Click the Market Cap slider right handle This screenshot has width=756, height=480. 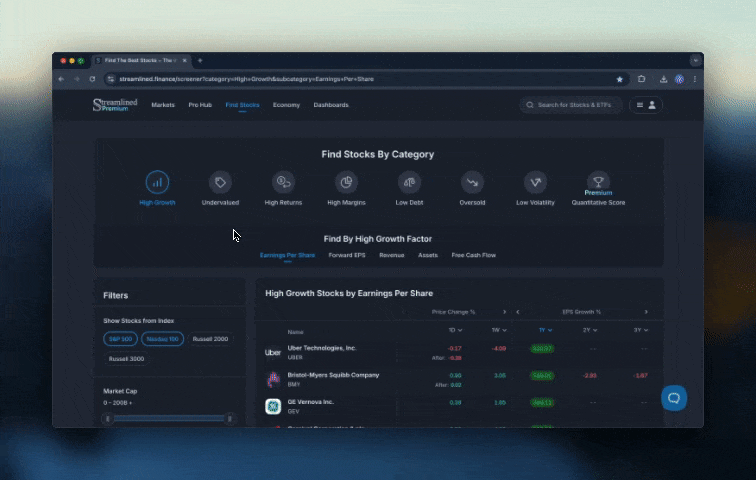tap(230, 419)
